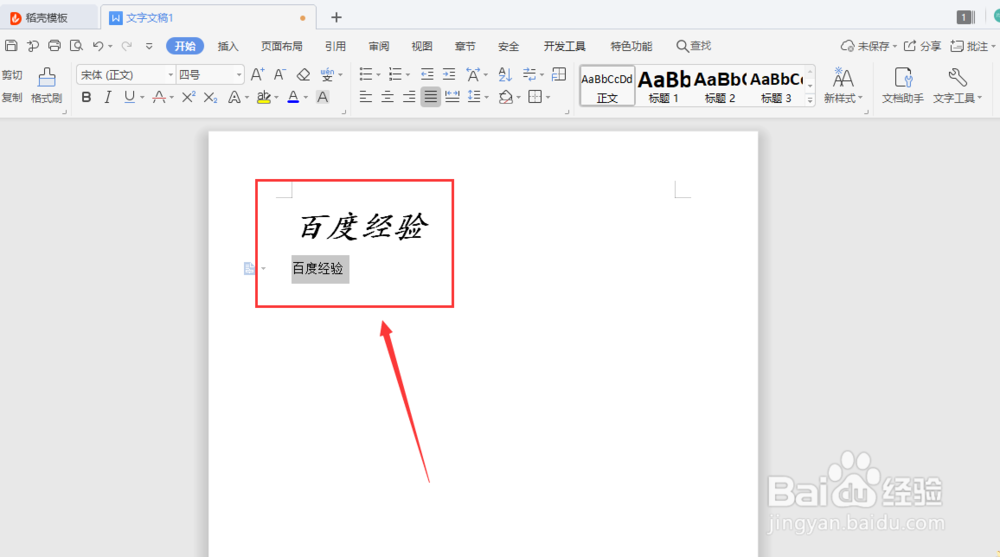The image size is (1000, 557).
Task: Expand the borders dropdown arrow
Action: click(x=548, y=98)
